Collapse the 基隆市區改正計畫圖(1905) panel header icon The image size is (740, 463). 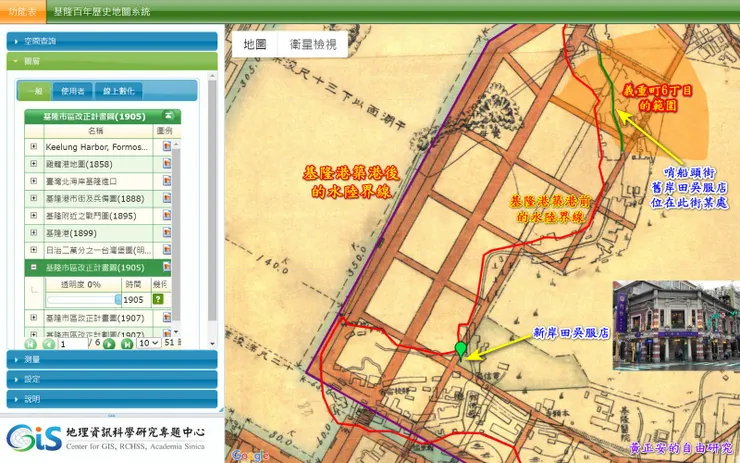[x=168, y=115]
